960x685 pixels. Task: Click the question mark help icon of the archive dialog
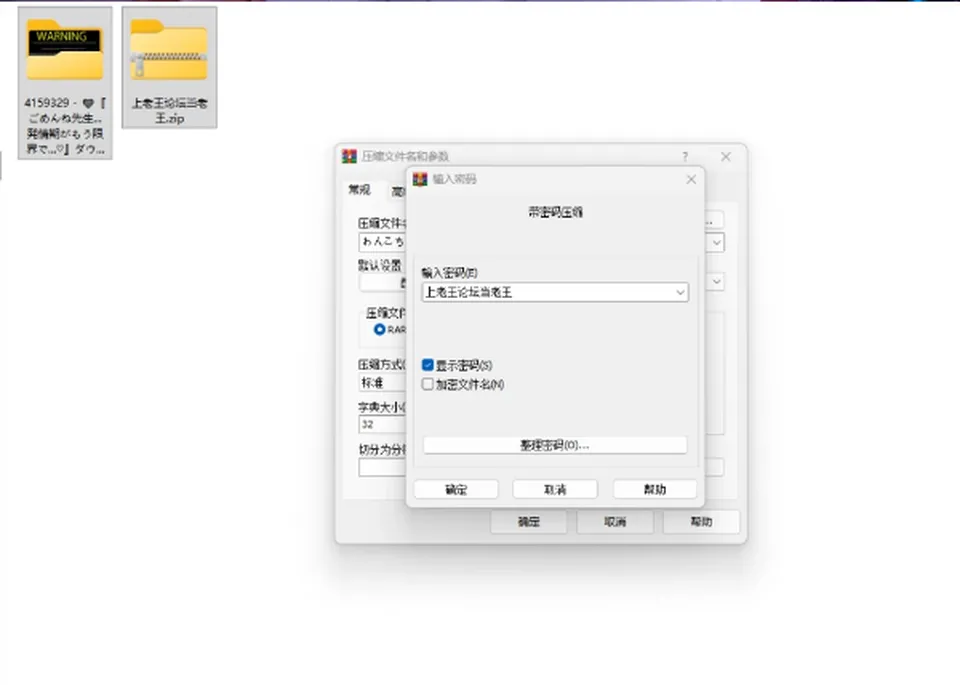coord(685,157)
